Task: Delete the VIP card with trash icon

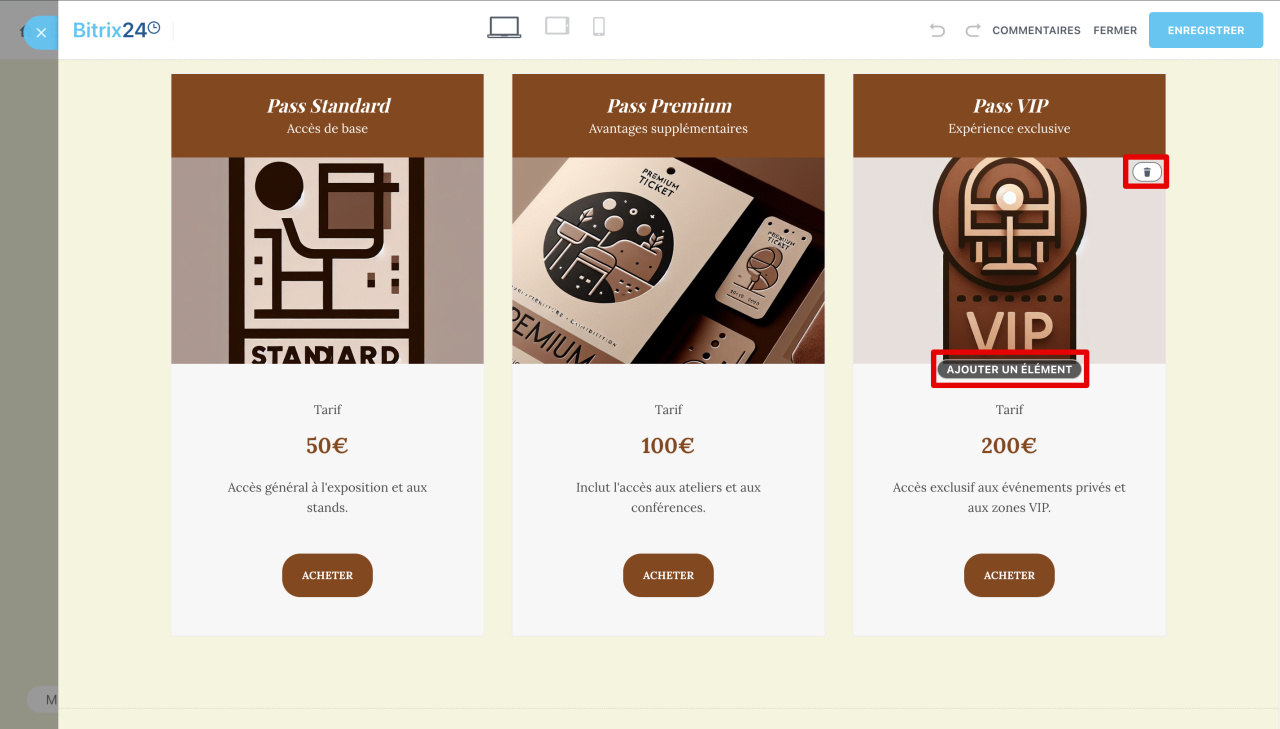Action: (x=1147, y=172)
